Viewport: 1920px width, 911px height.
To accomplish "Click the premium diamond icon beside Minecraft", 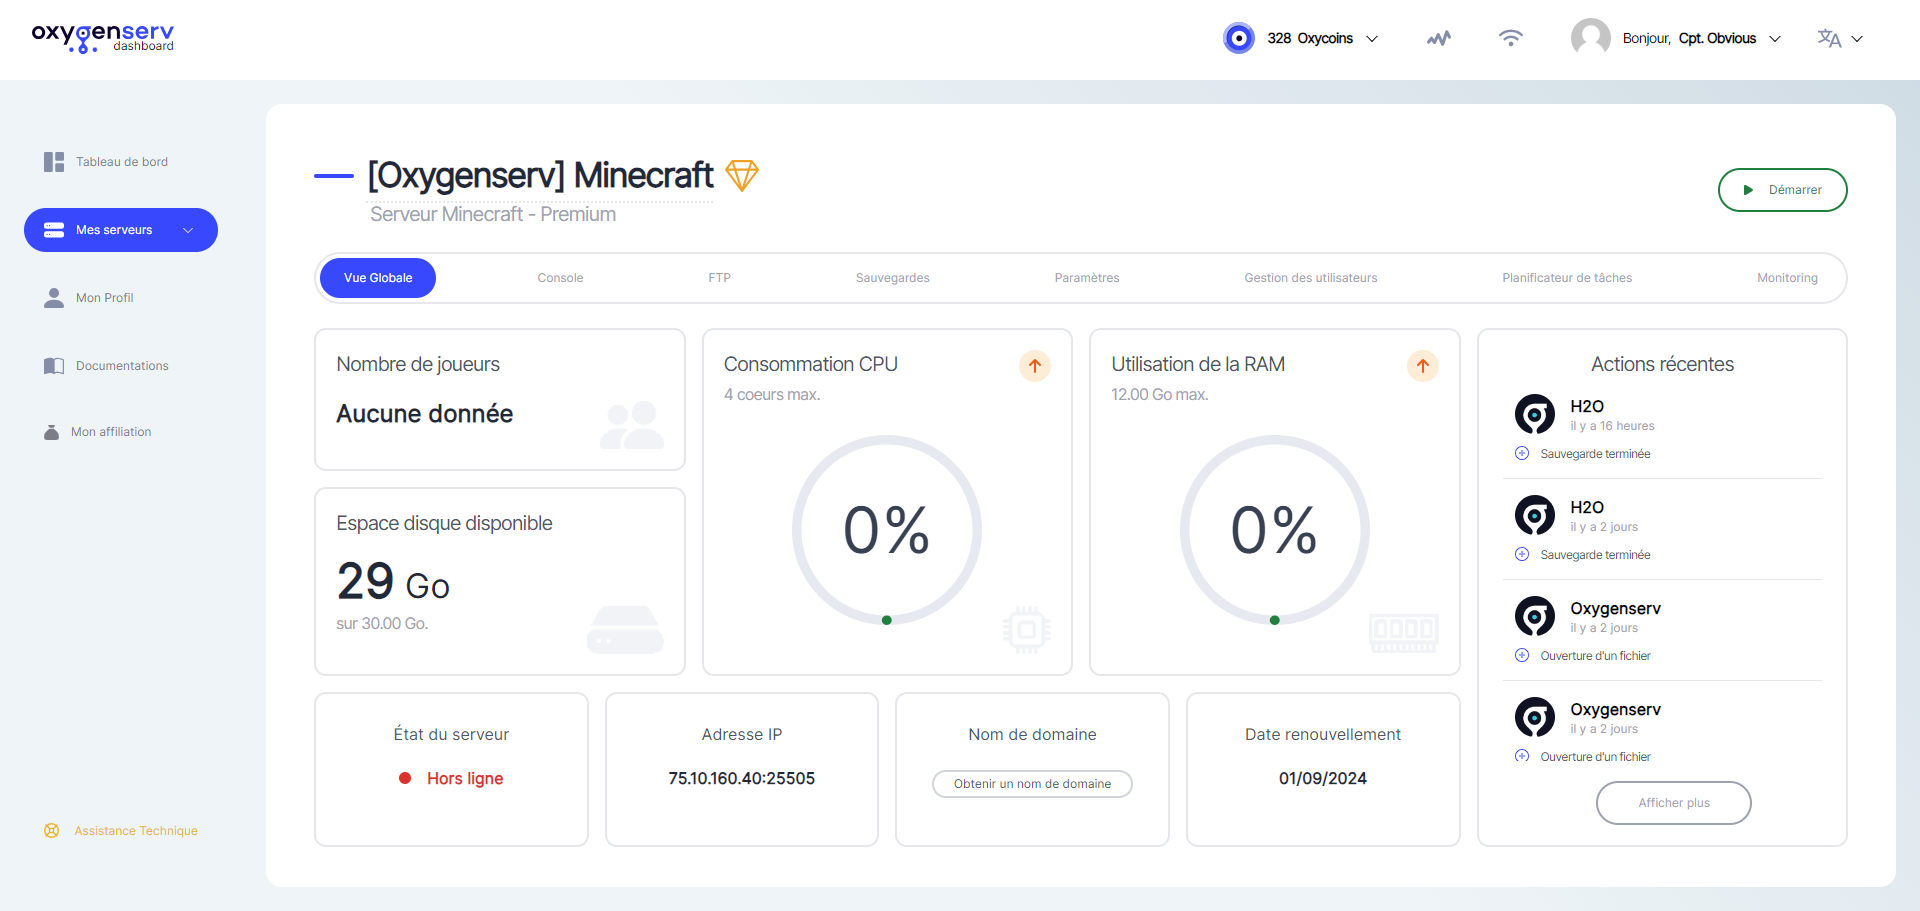I will tap(742, 175).
